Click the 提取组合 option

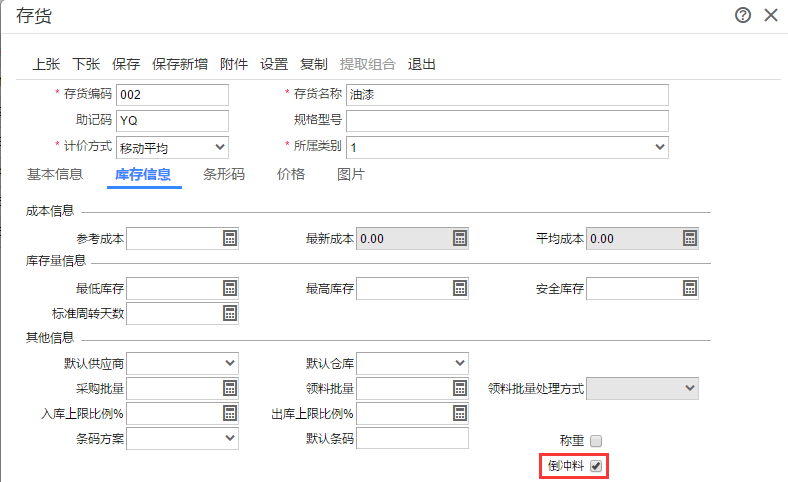pos(368,64)
